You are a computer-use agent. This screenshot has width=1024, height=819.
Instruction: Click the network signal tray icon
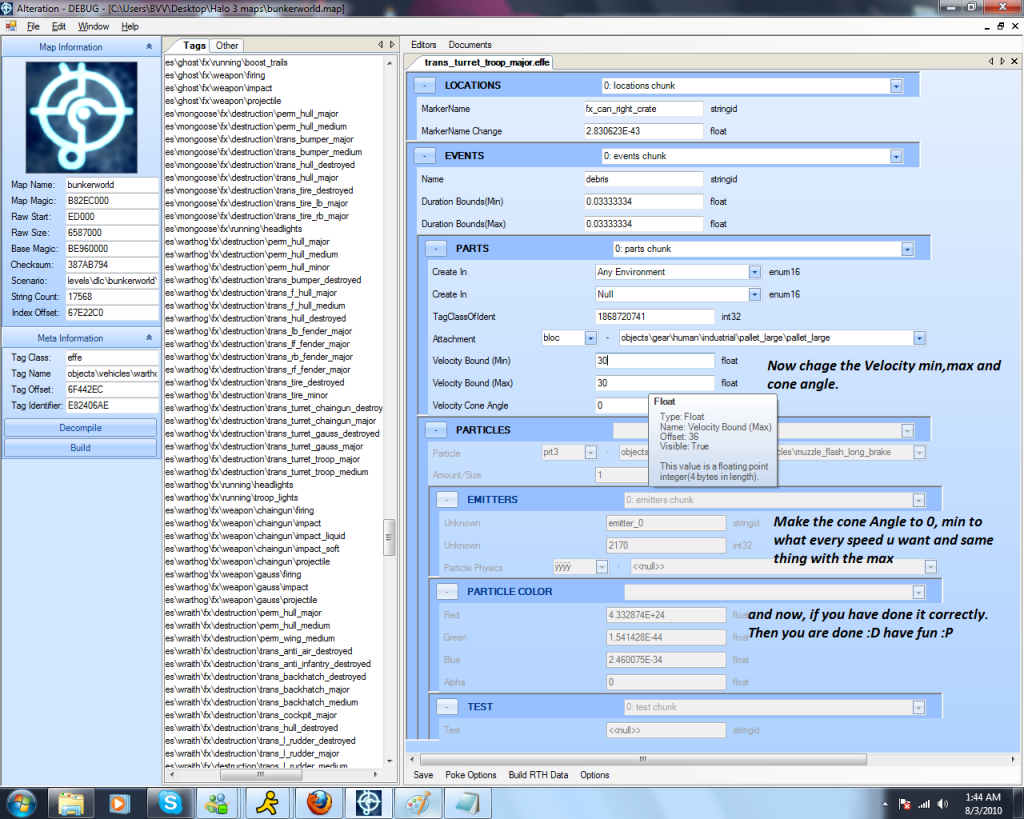pyautogui.click(x=923, y=803)
